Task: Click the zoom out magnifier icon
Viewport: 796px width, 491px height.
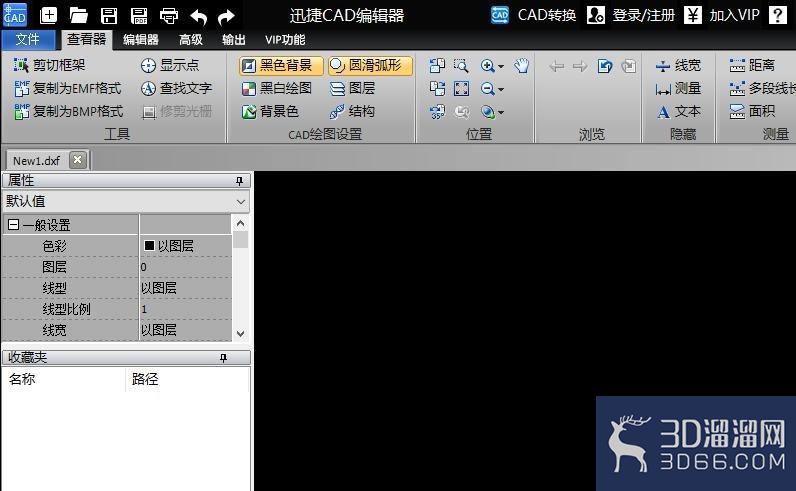Action: tap(487, 88)
